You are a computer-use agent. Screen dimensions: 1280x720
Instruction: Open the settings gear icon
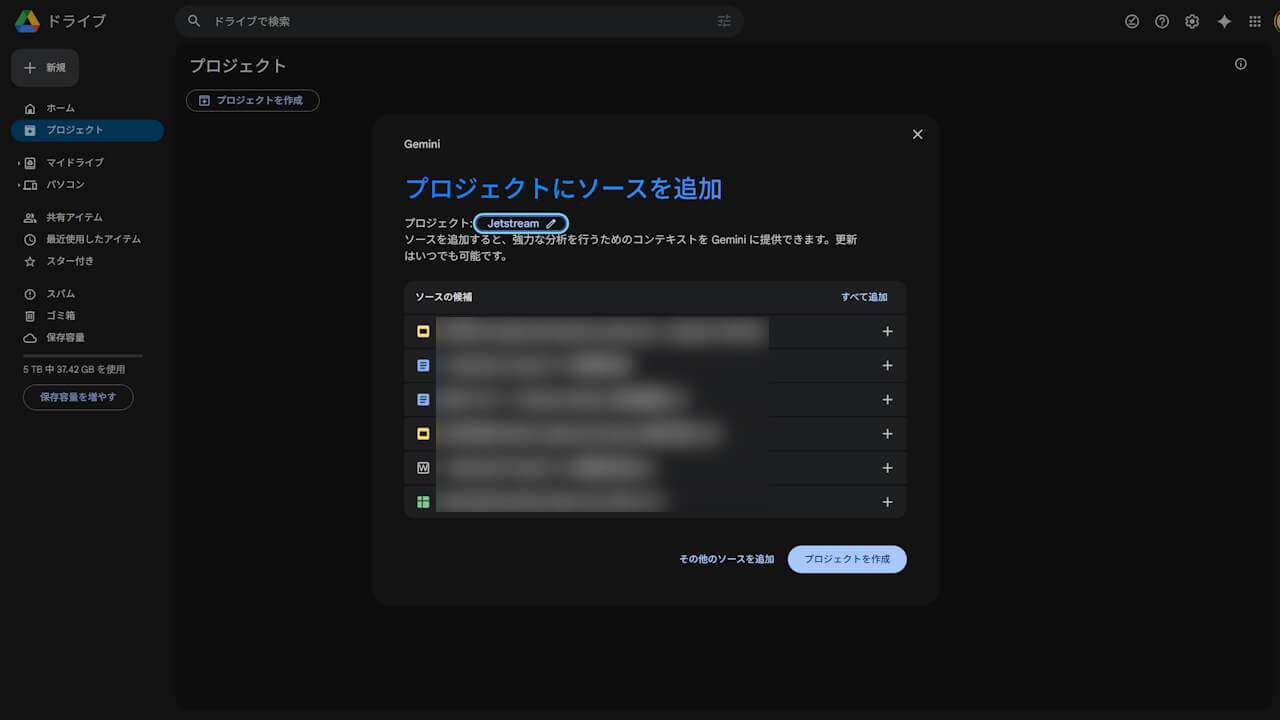click(x=1192, y=21)
